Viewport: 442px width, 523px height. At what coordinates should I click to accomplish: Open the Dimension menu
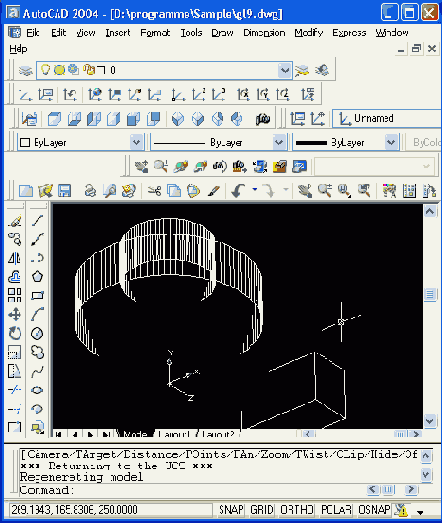264,33
